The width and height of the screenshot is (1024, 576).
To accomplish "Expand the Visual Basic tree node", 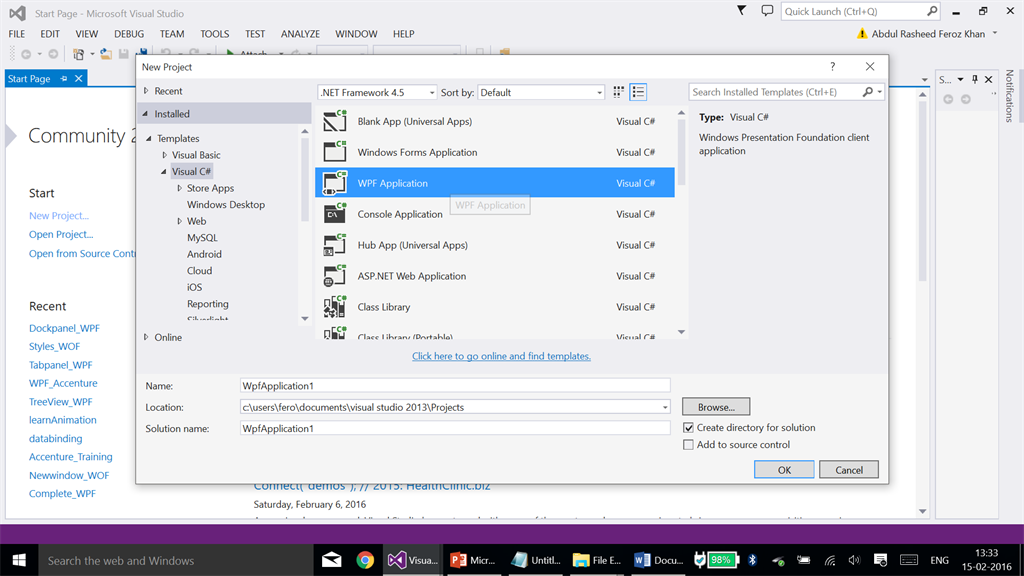I will (x=165, y=155).
